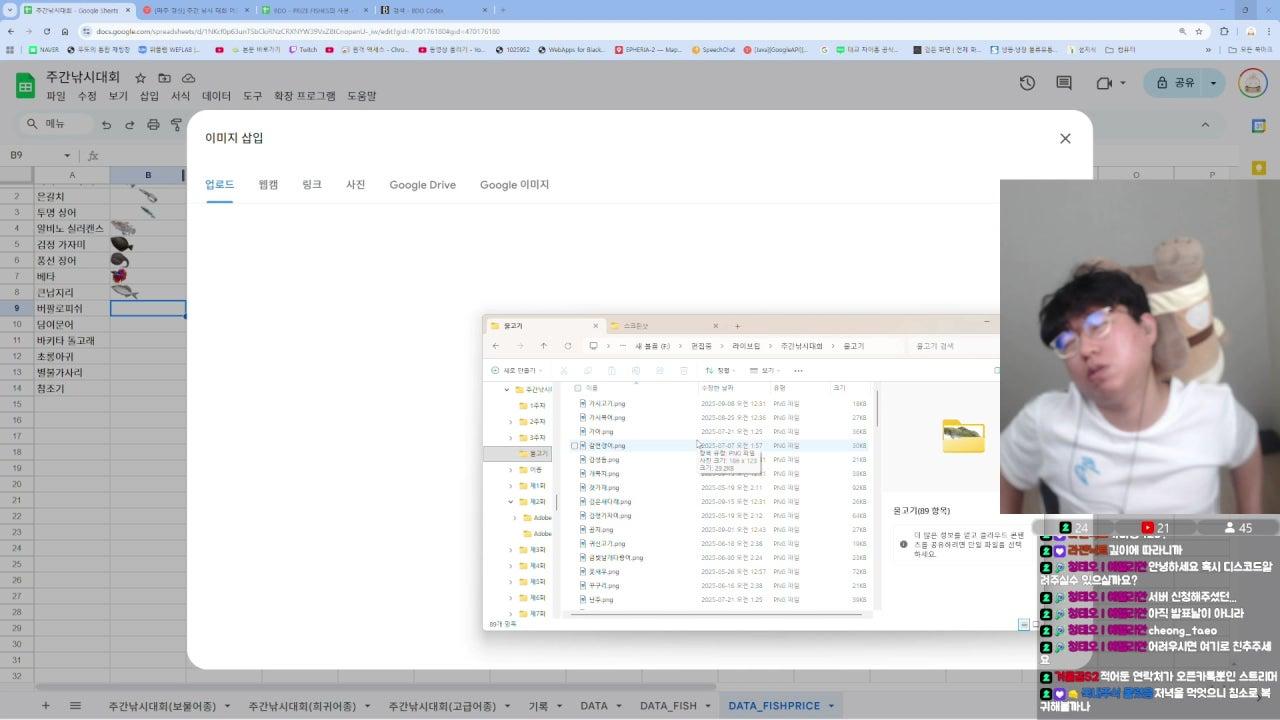Add a new sheet with plus icon
This screenshot has height=720, width=1280.
45,706
